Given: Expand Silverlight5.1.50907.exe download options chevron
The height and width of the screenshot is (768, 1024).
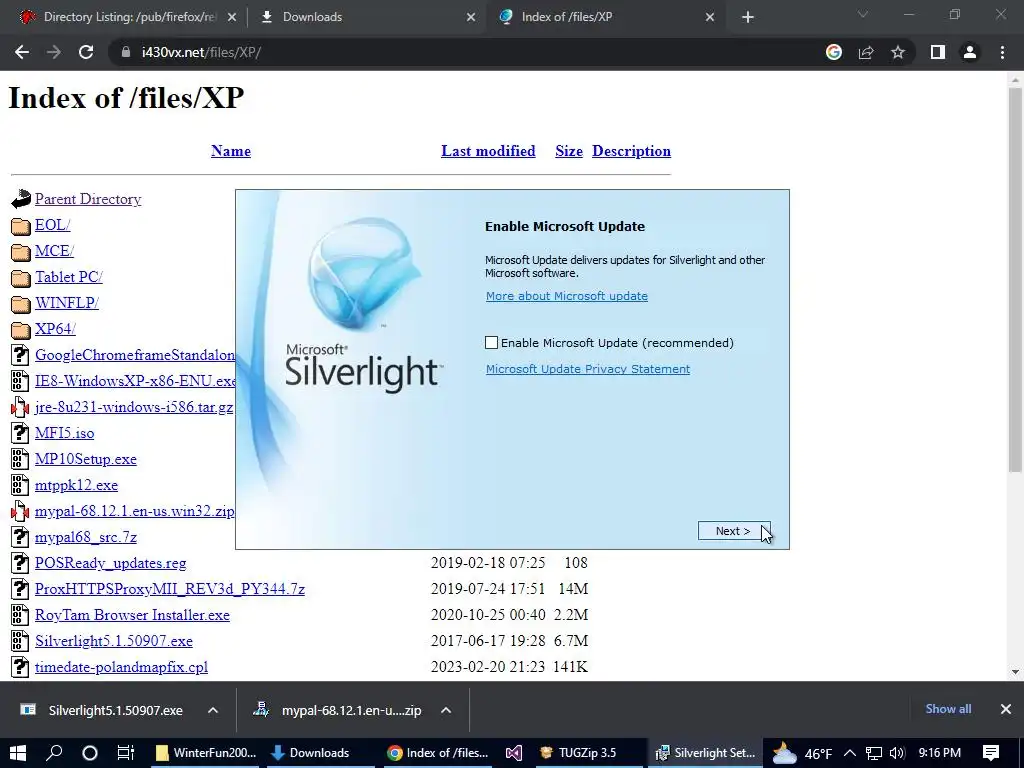Looking at the screenshot, I should click(213, 710).
